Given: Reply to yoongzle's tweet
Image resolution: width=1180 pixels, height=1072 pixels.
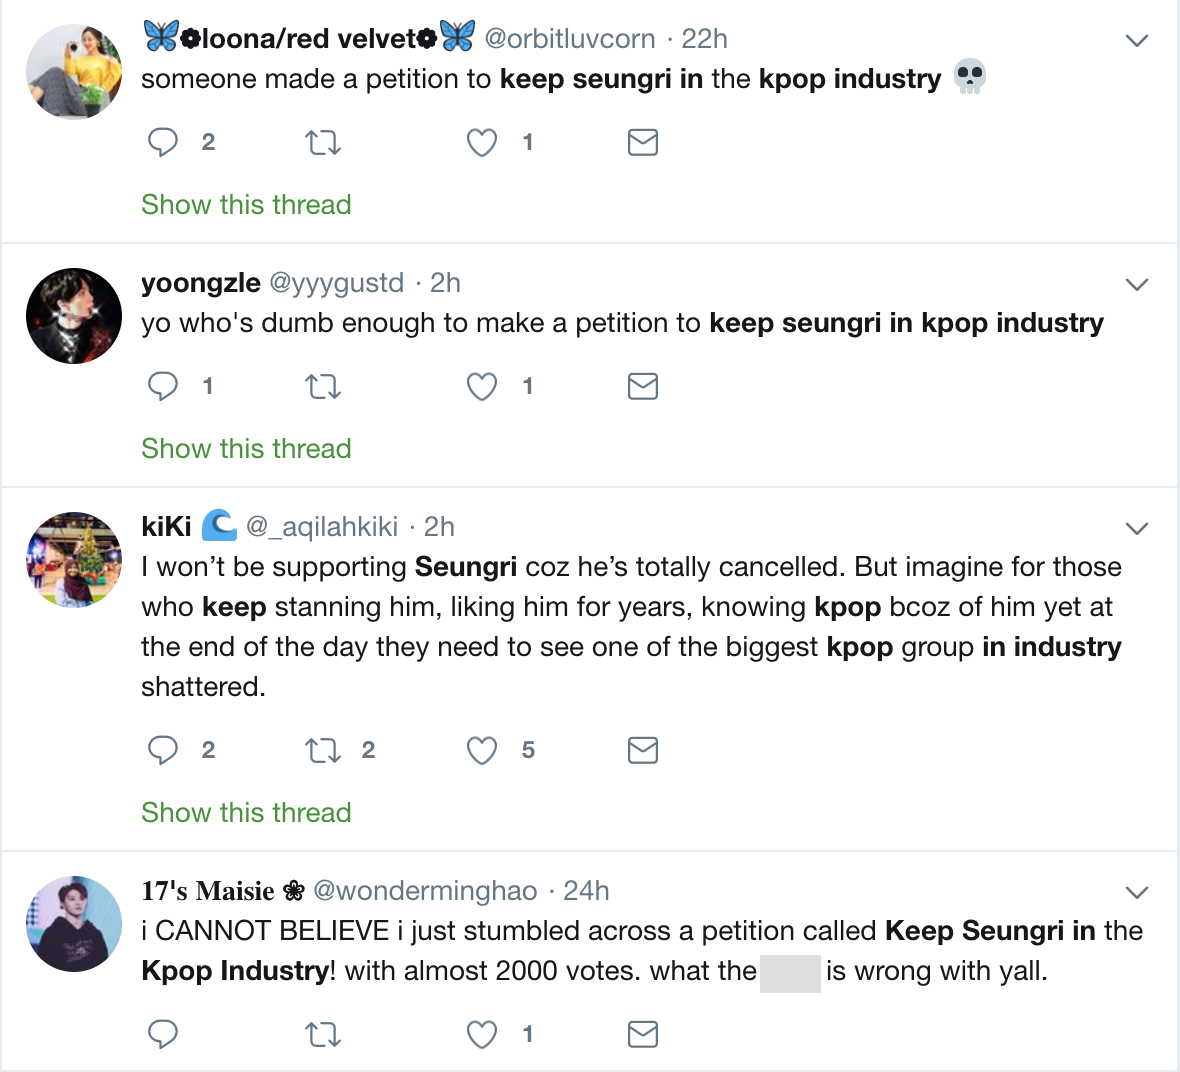Looking at the screenshot, I should pyautogui.click(x=163, y=386).
